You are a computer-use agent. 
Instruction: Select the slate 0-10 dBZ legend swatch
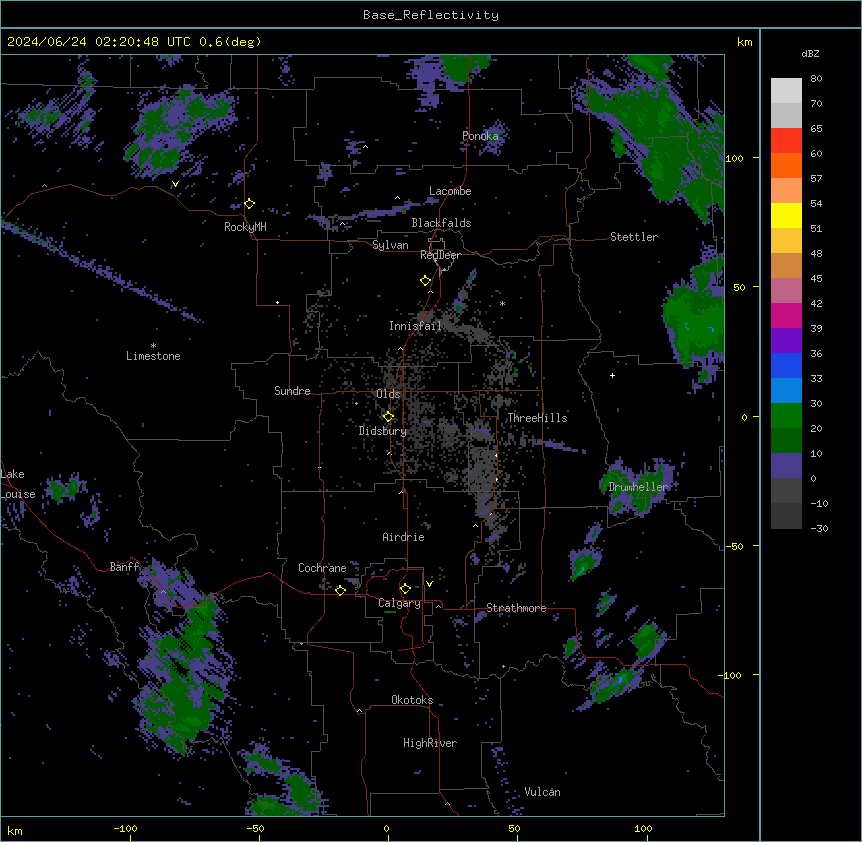pos(786,466)
